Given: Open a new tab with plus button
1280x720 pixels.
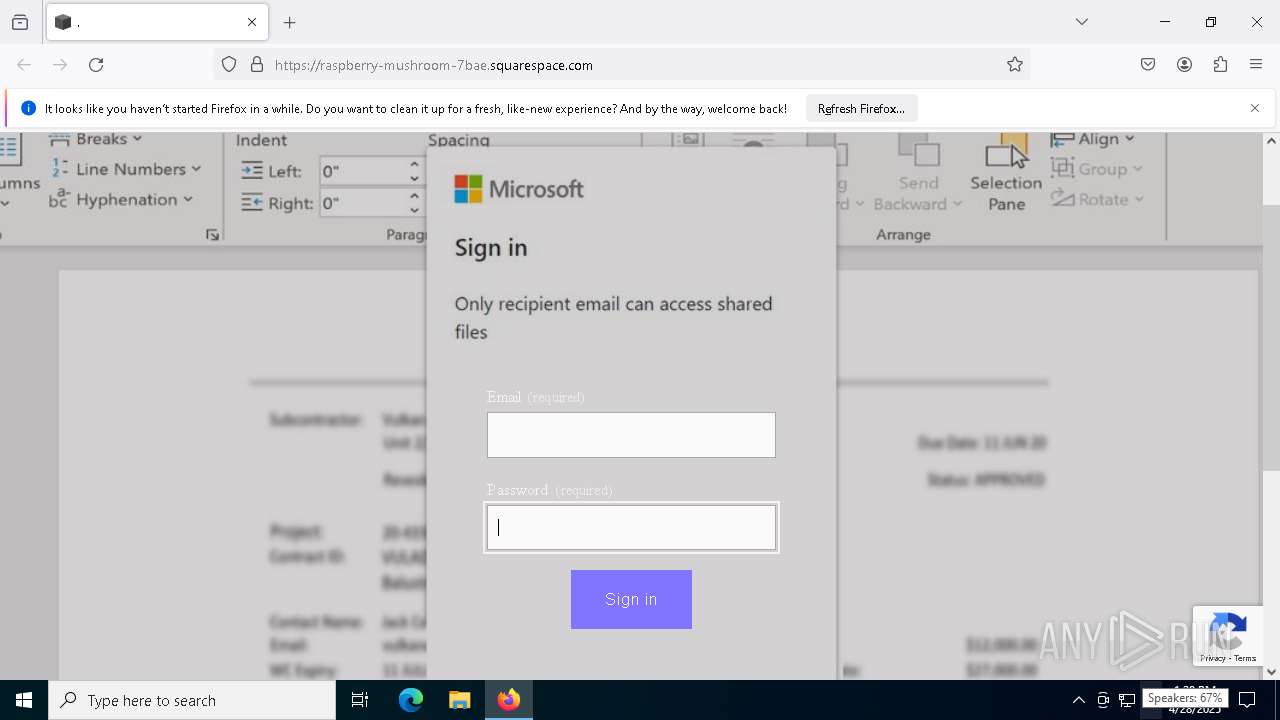Looking at the screenshot, I should coord(290,22).
